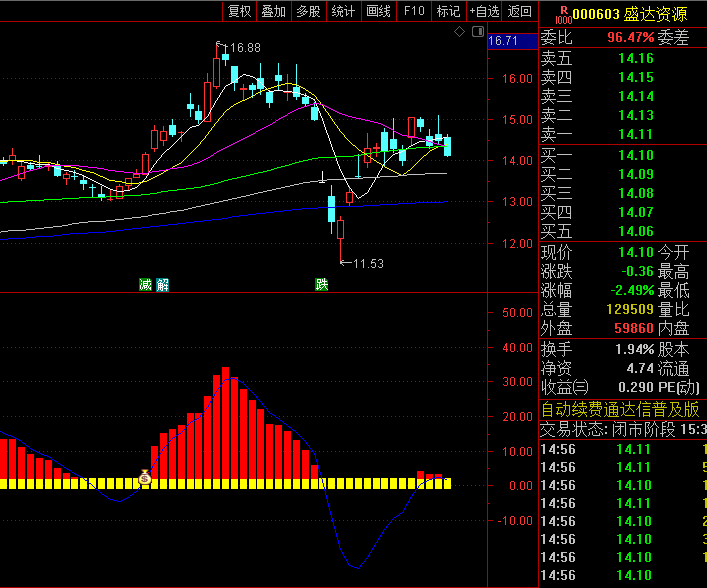Click 委比 value 96.47%
Viewport: 707px width, 588px height.
(630, 37)
